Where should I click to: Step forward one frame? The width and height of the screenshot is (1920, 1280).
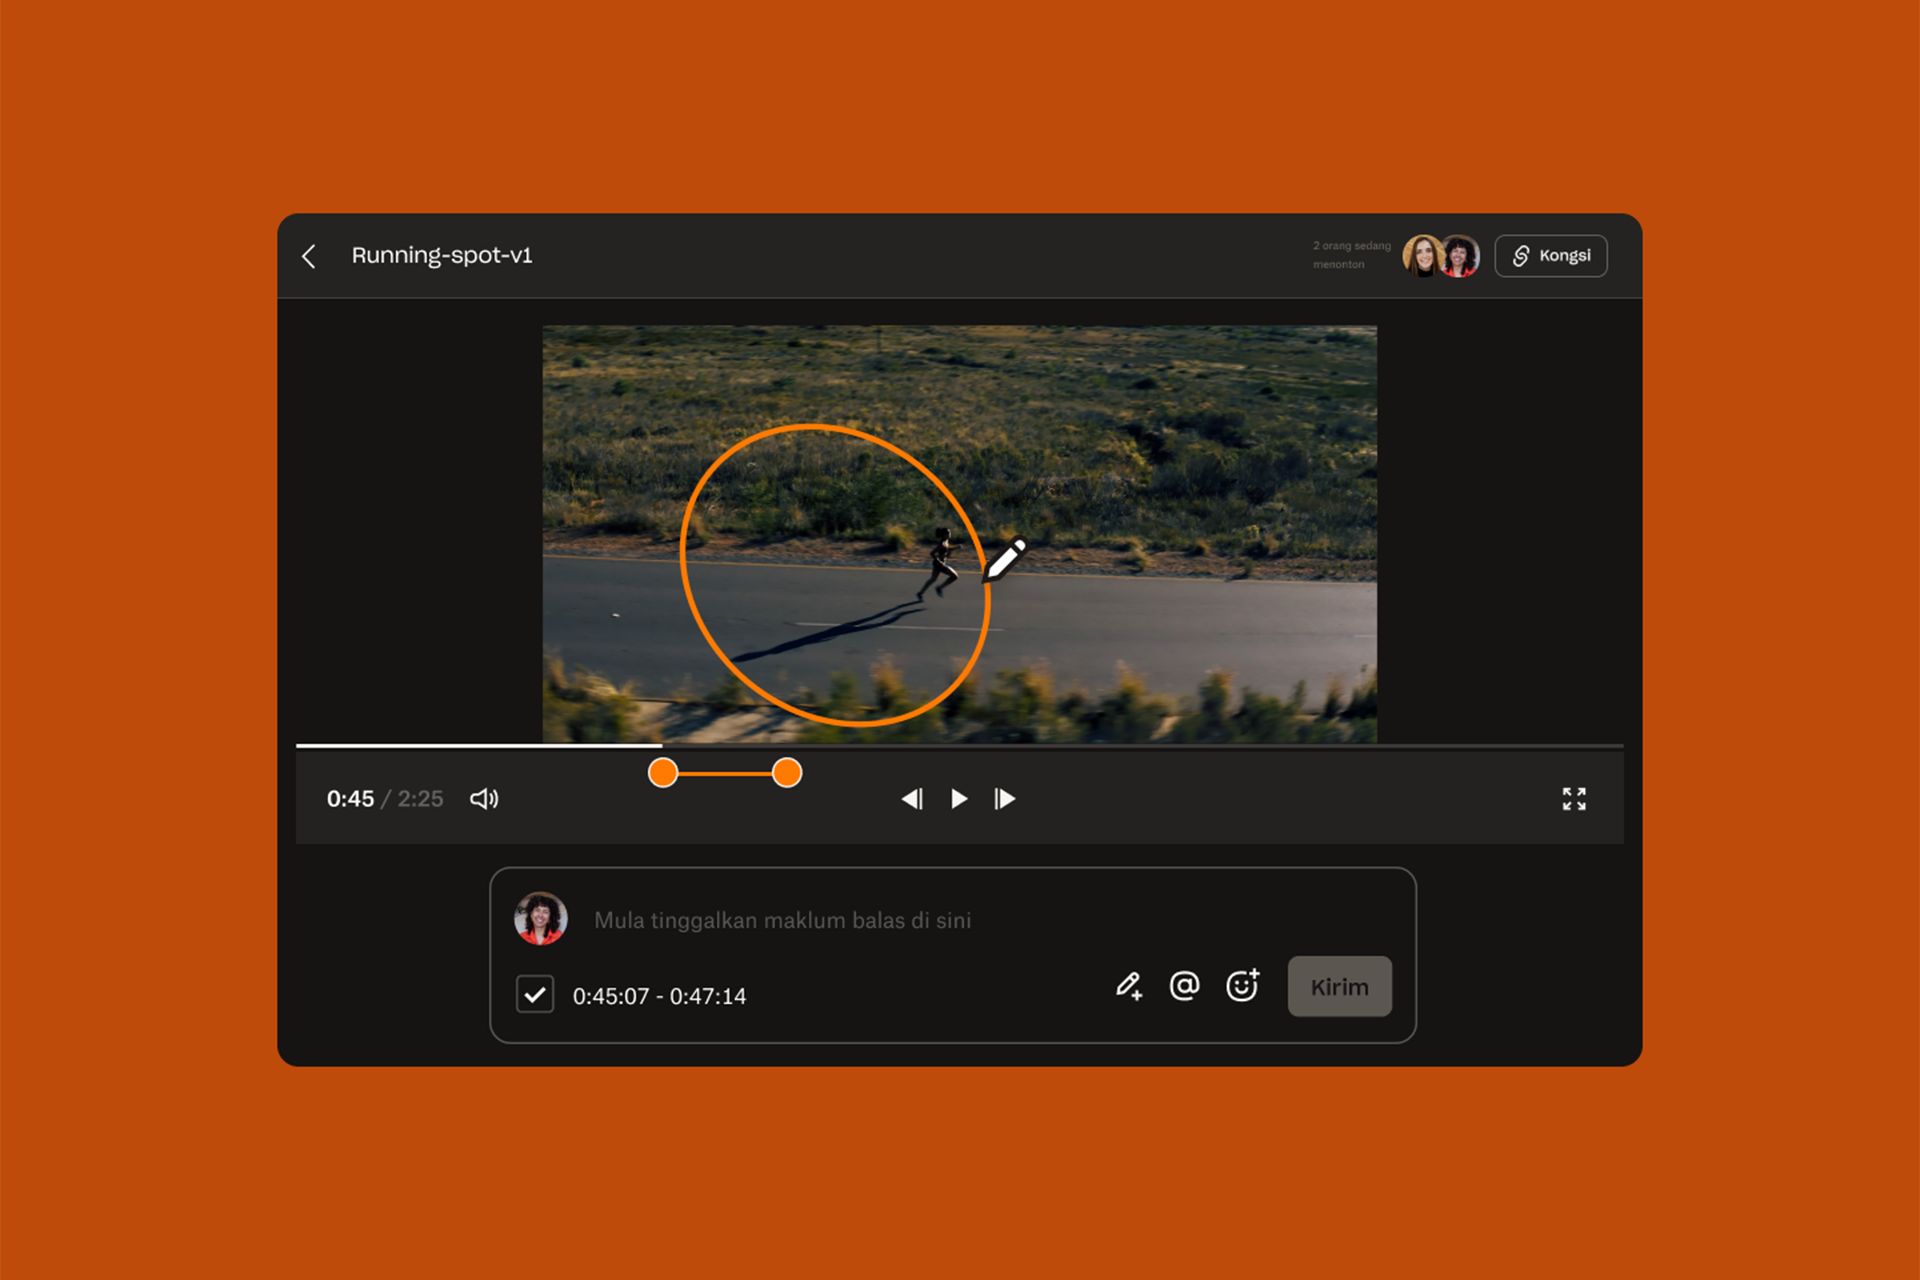point(1005,799)
